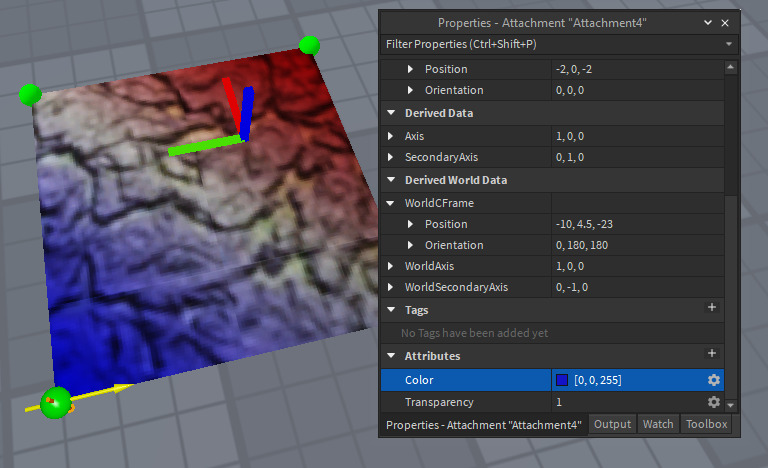Switch to the Output tab
Viewport: 768px width, 468px height.
[612, 424]
